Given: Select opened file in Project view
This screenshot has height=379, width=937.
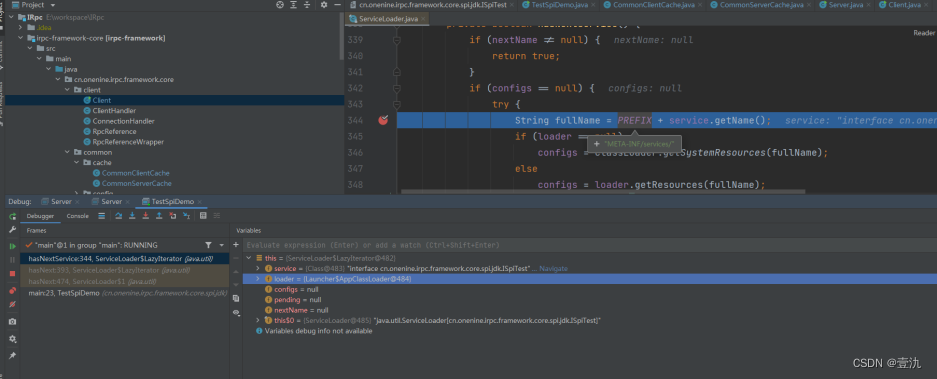Looking at the screenshot, I should (x=280, y=5).
